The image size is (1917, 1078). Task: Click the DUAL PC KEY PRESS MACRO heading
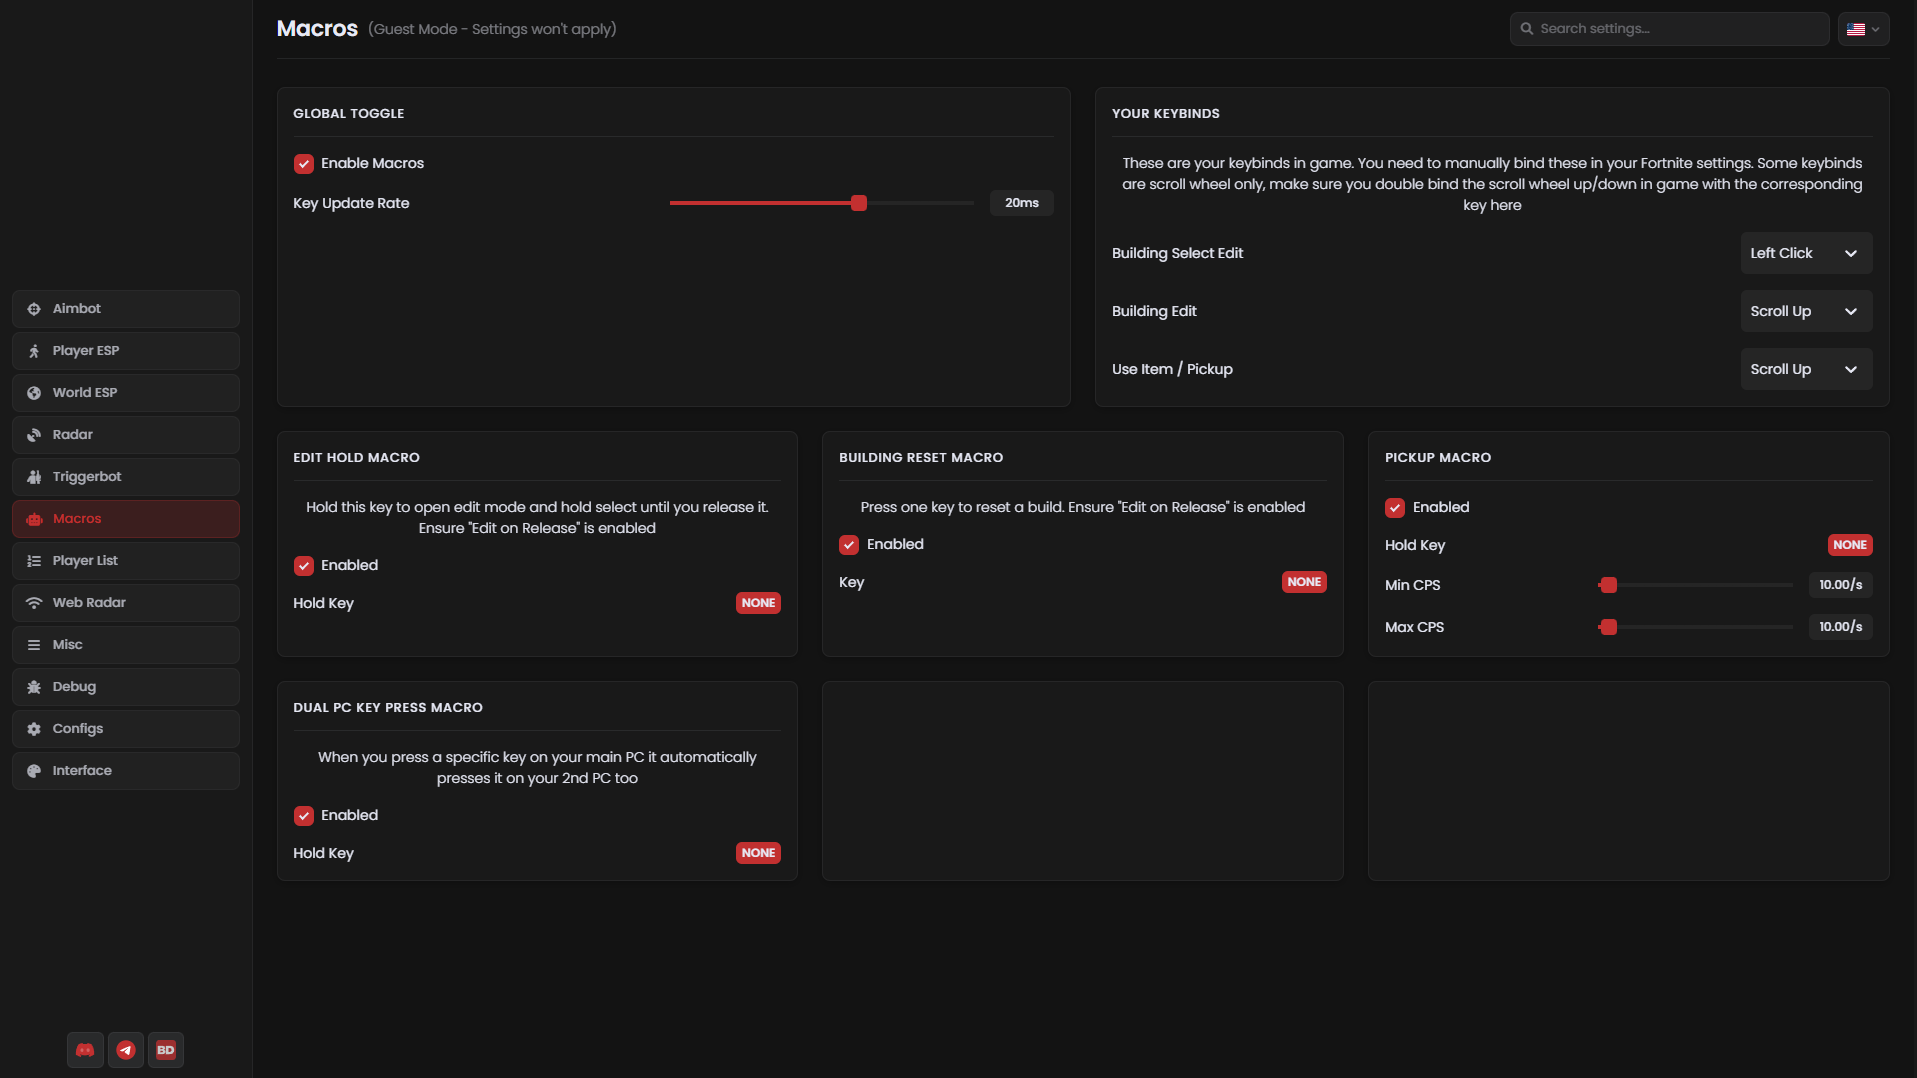(x=388, y=708)
